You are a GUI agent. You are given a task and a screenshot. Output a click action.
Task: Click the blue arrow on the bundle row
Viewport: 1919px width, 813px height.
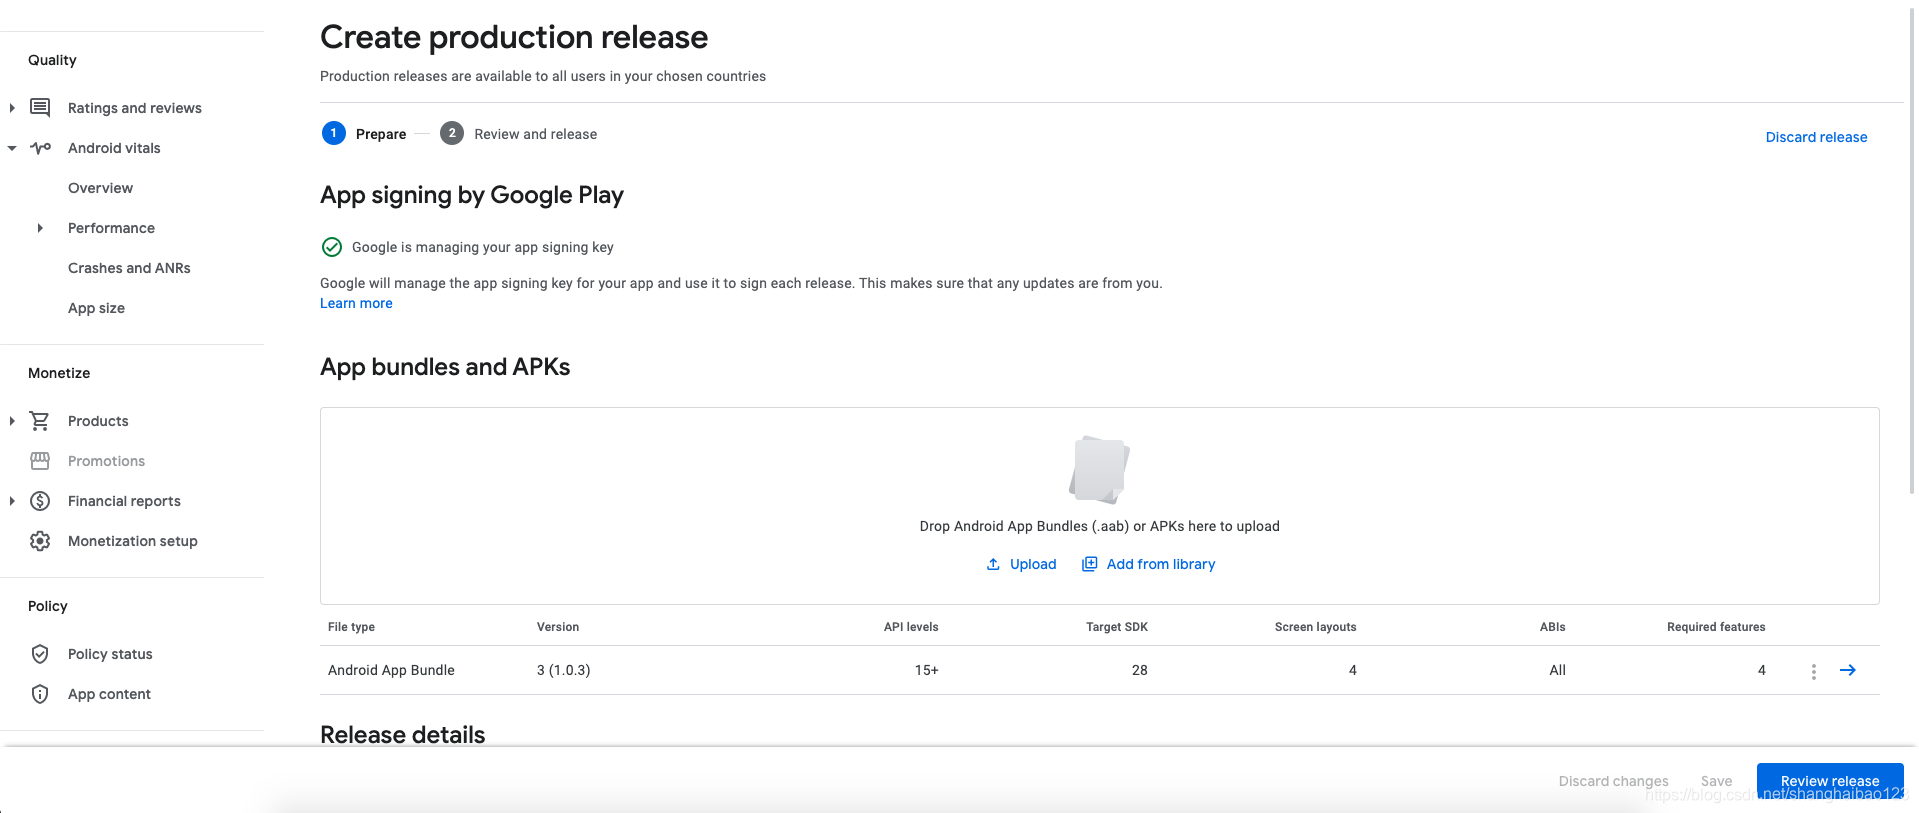click(x=1847, y=670)
